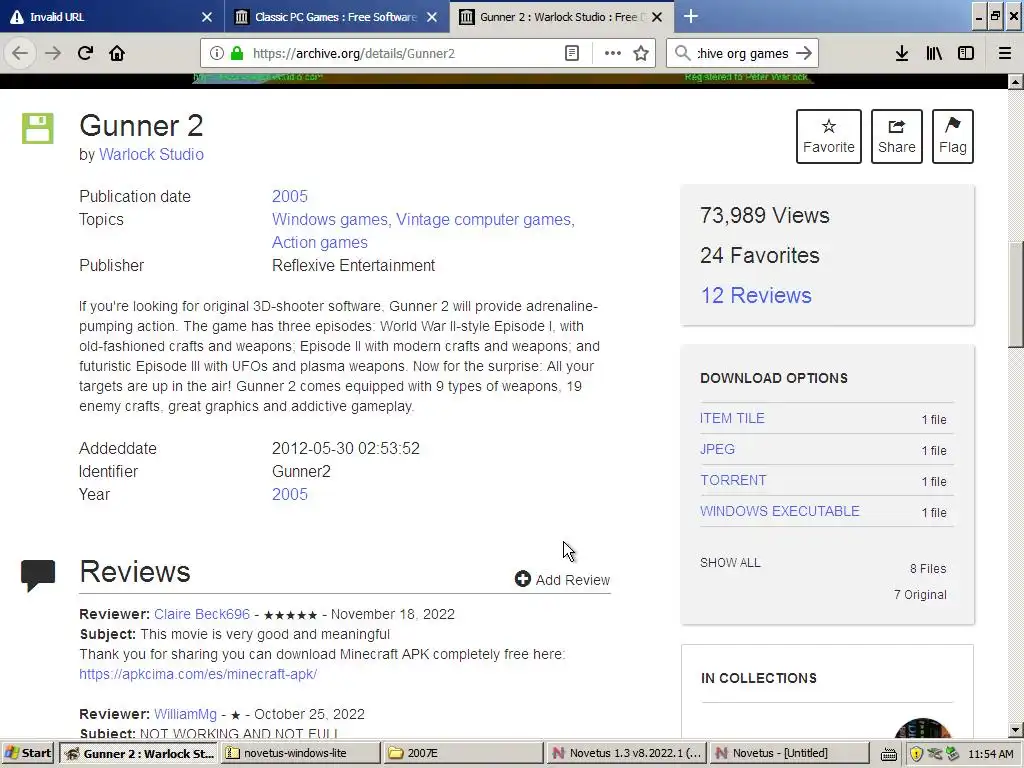
Task: Click the security shield tray icon
Action: tap(916, 754)
